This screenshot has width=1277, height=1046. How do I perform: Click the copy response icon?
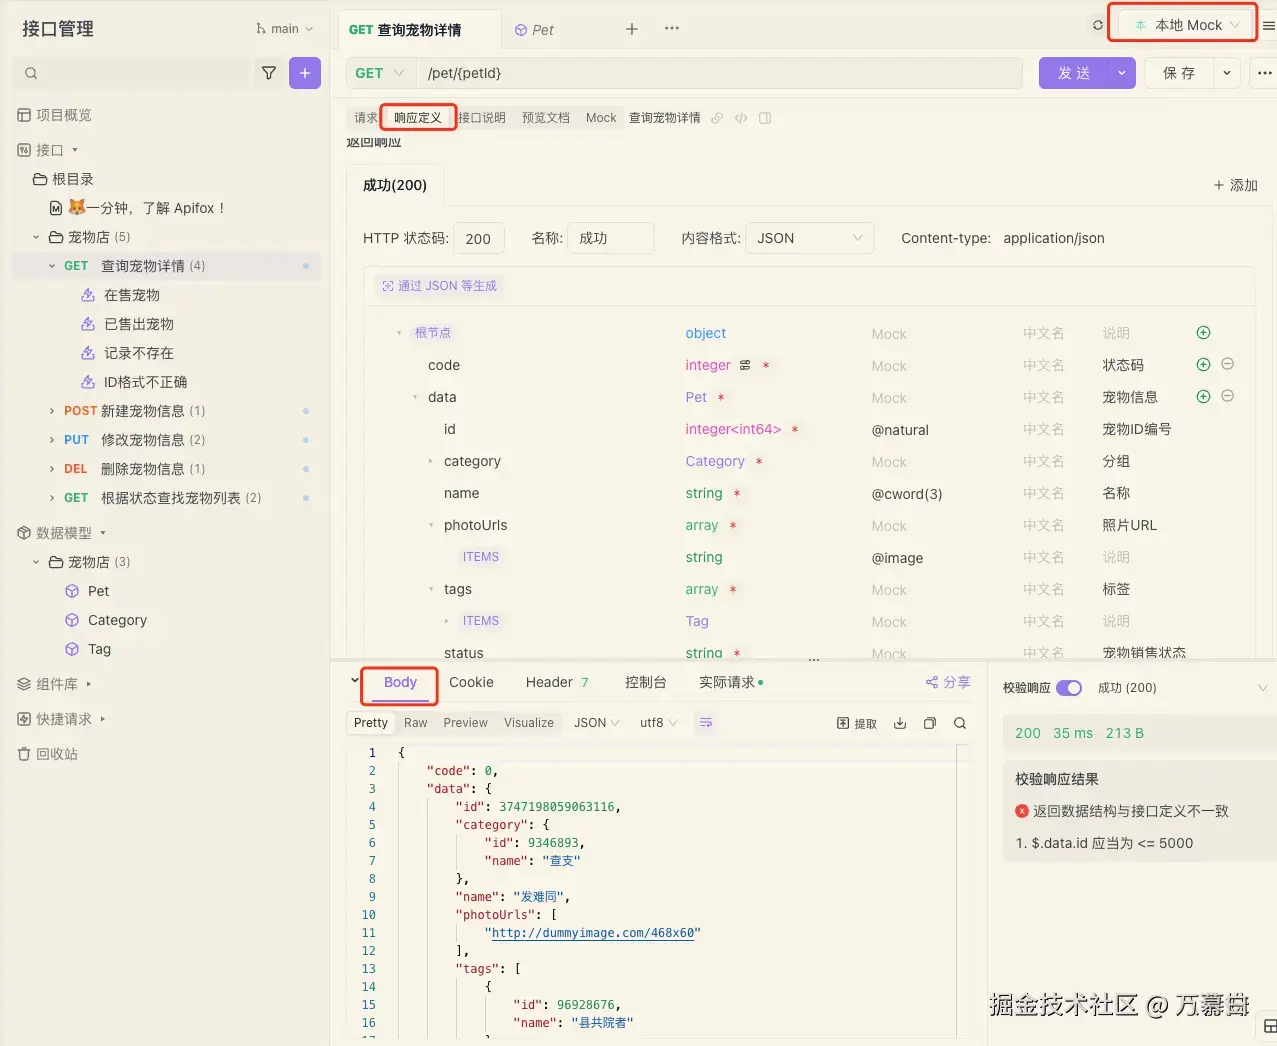pos(930,723)
